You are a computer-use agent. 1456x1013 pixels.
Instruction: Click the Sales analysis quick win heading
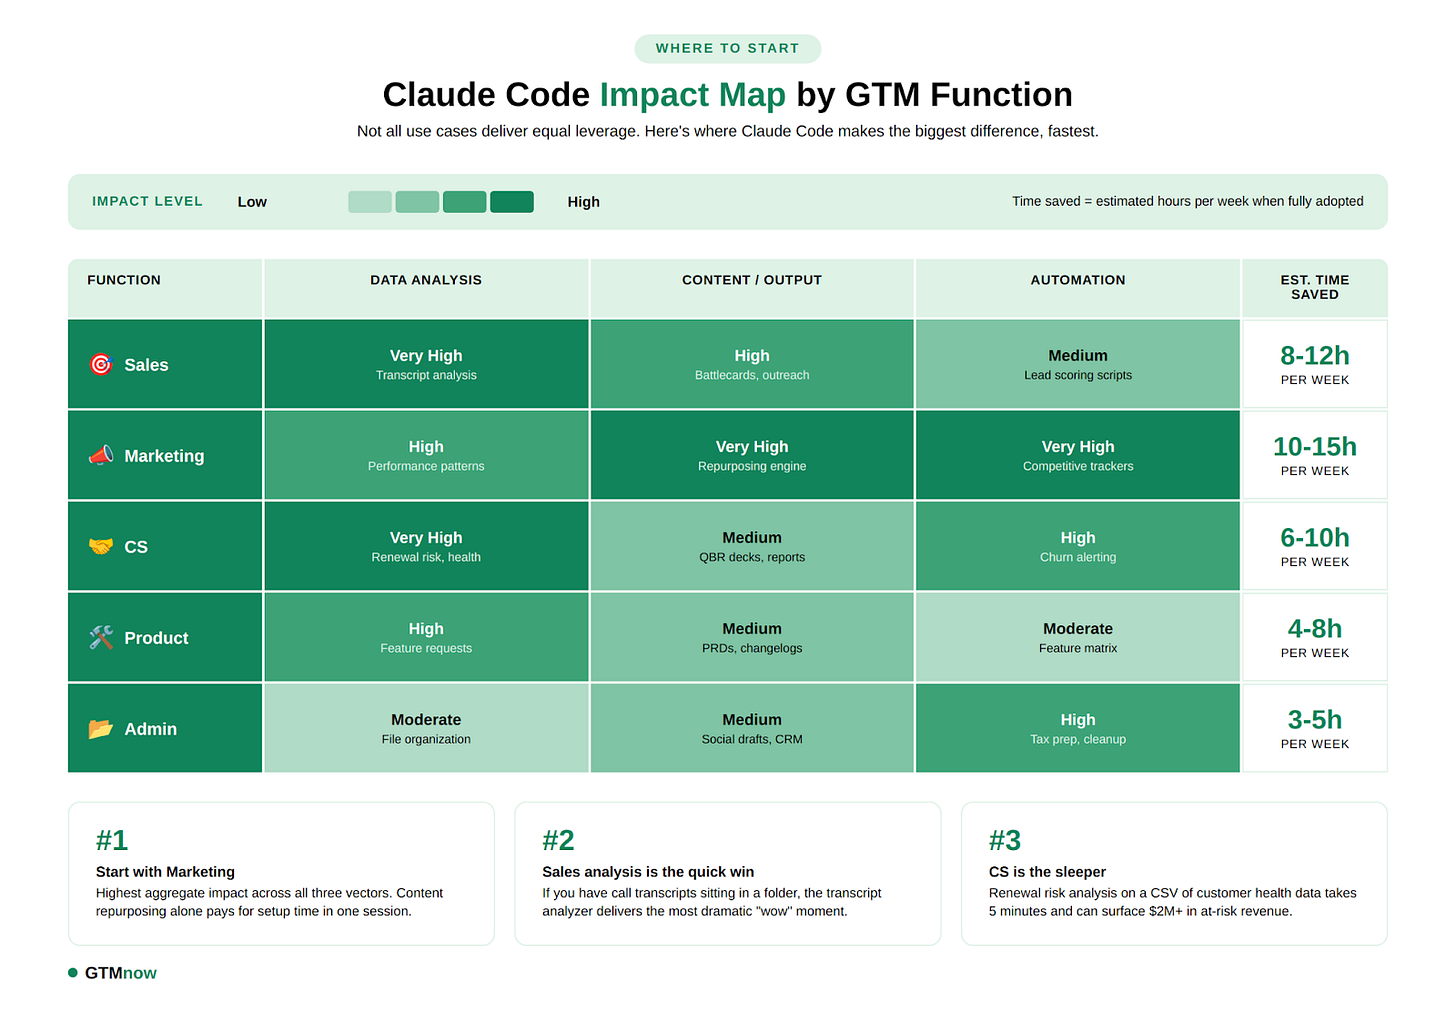[648, 872]
